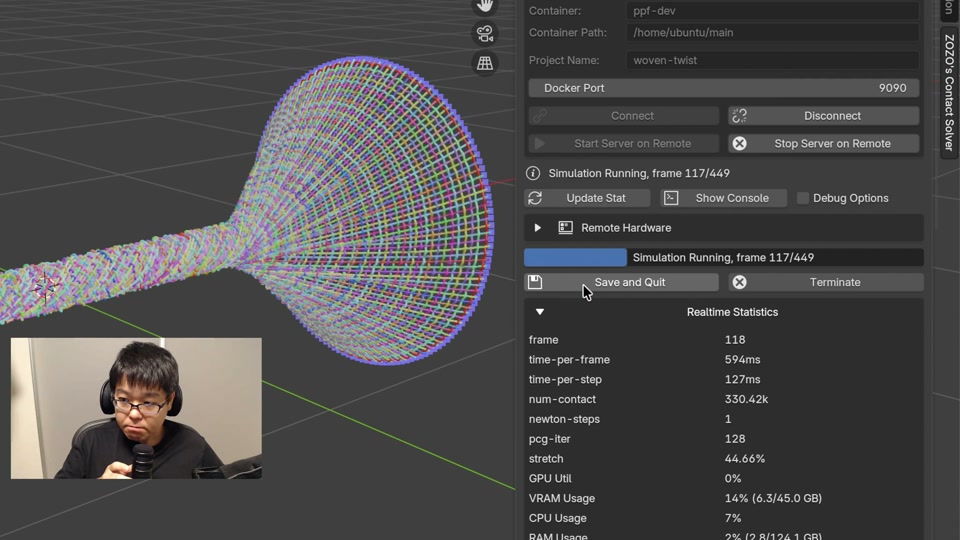Click the Container Path field

tap(772, 32)
